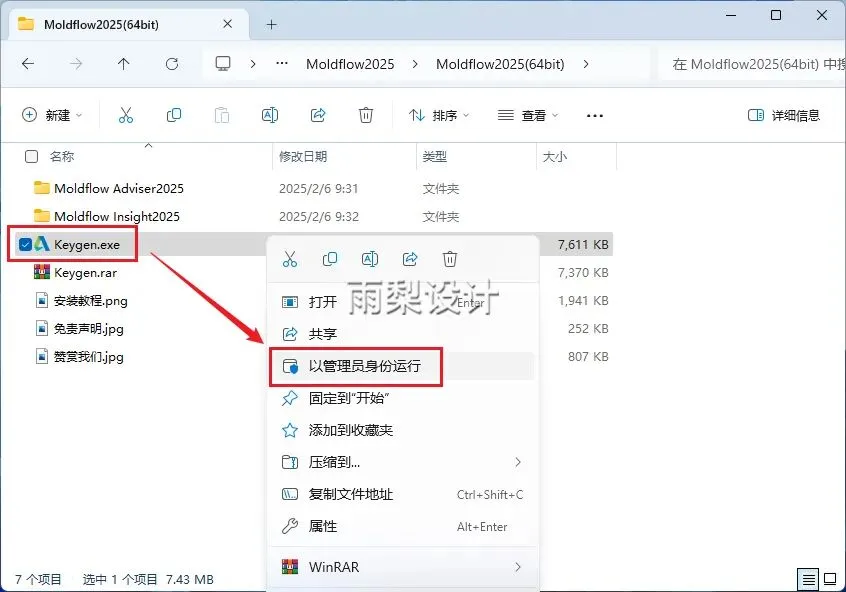
Task: Select the 免责声明.jpg file
Action: point(88,329)
